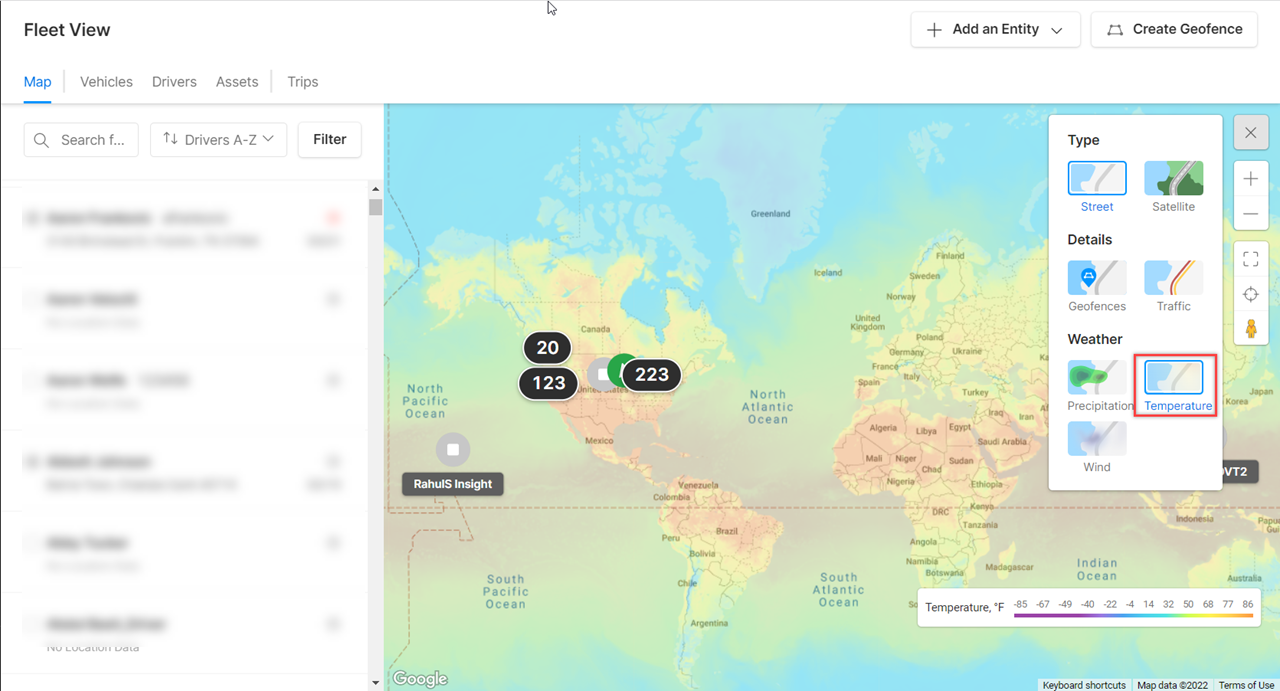Switch to the Trips tab
Image resolution: width=1280 pixels, height=691 pixels.
click(x=303, y=82)
